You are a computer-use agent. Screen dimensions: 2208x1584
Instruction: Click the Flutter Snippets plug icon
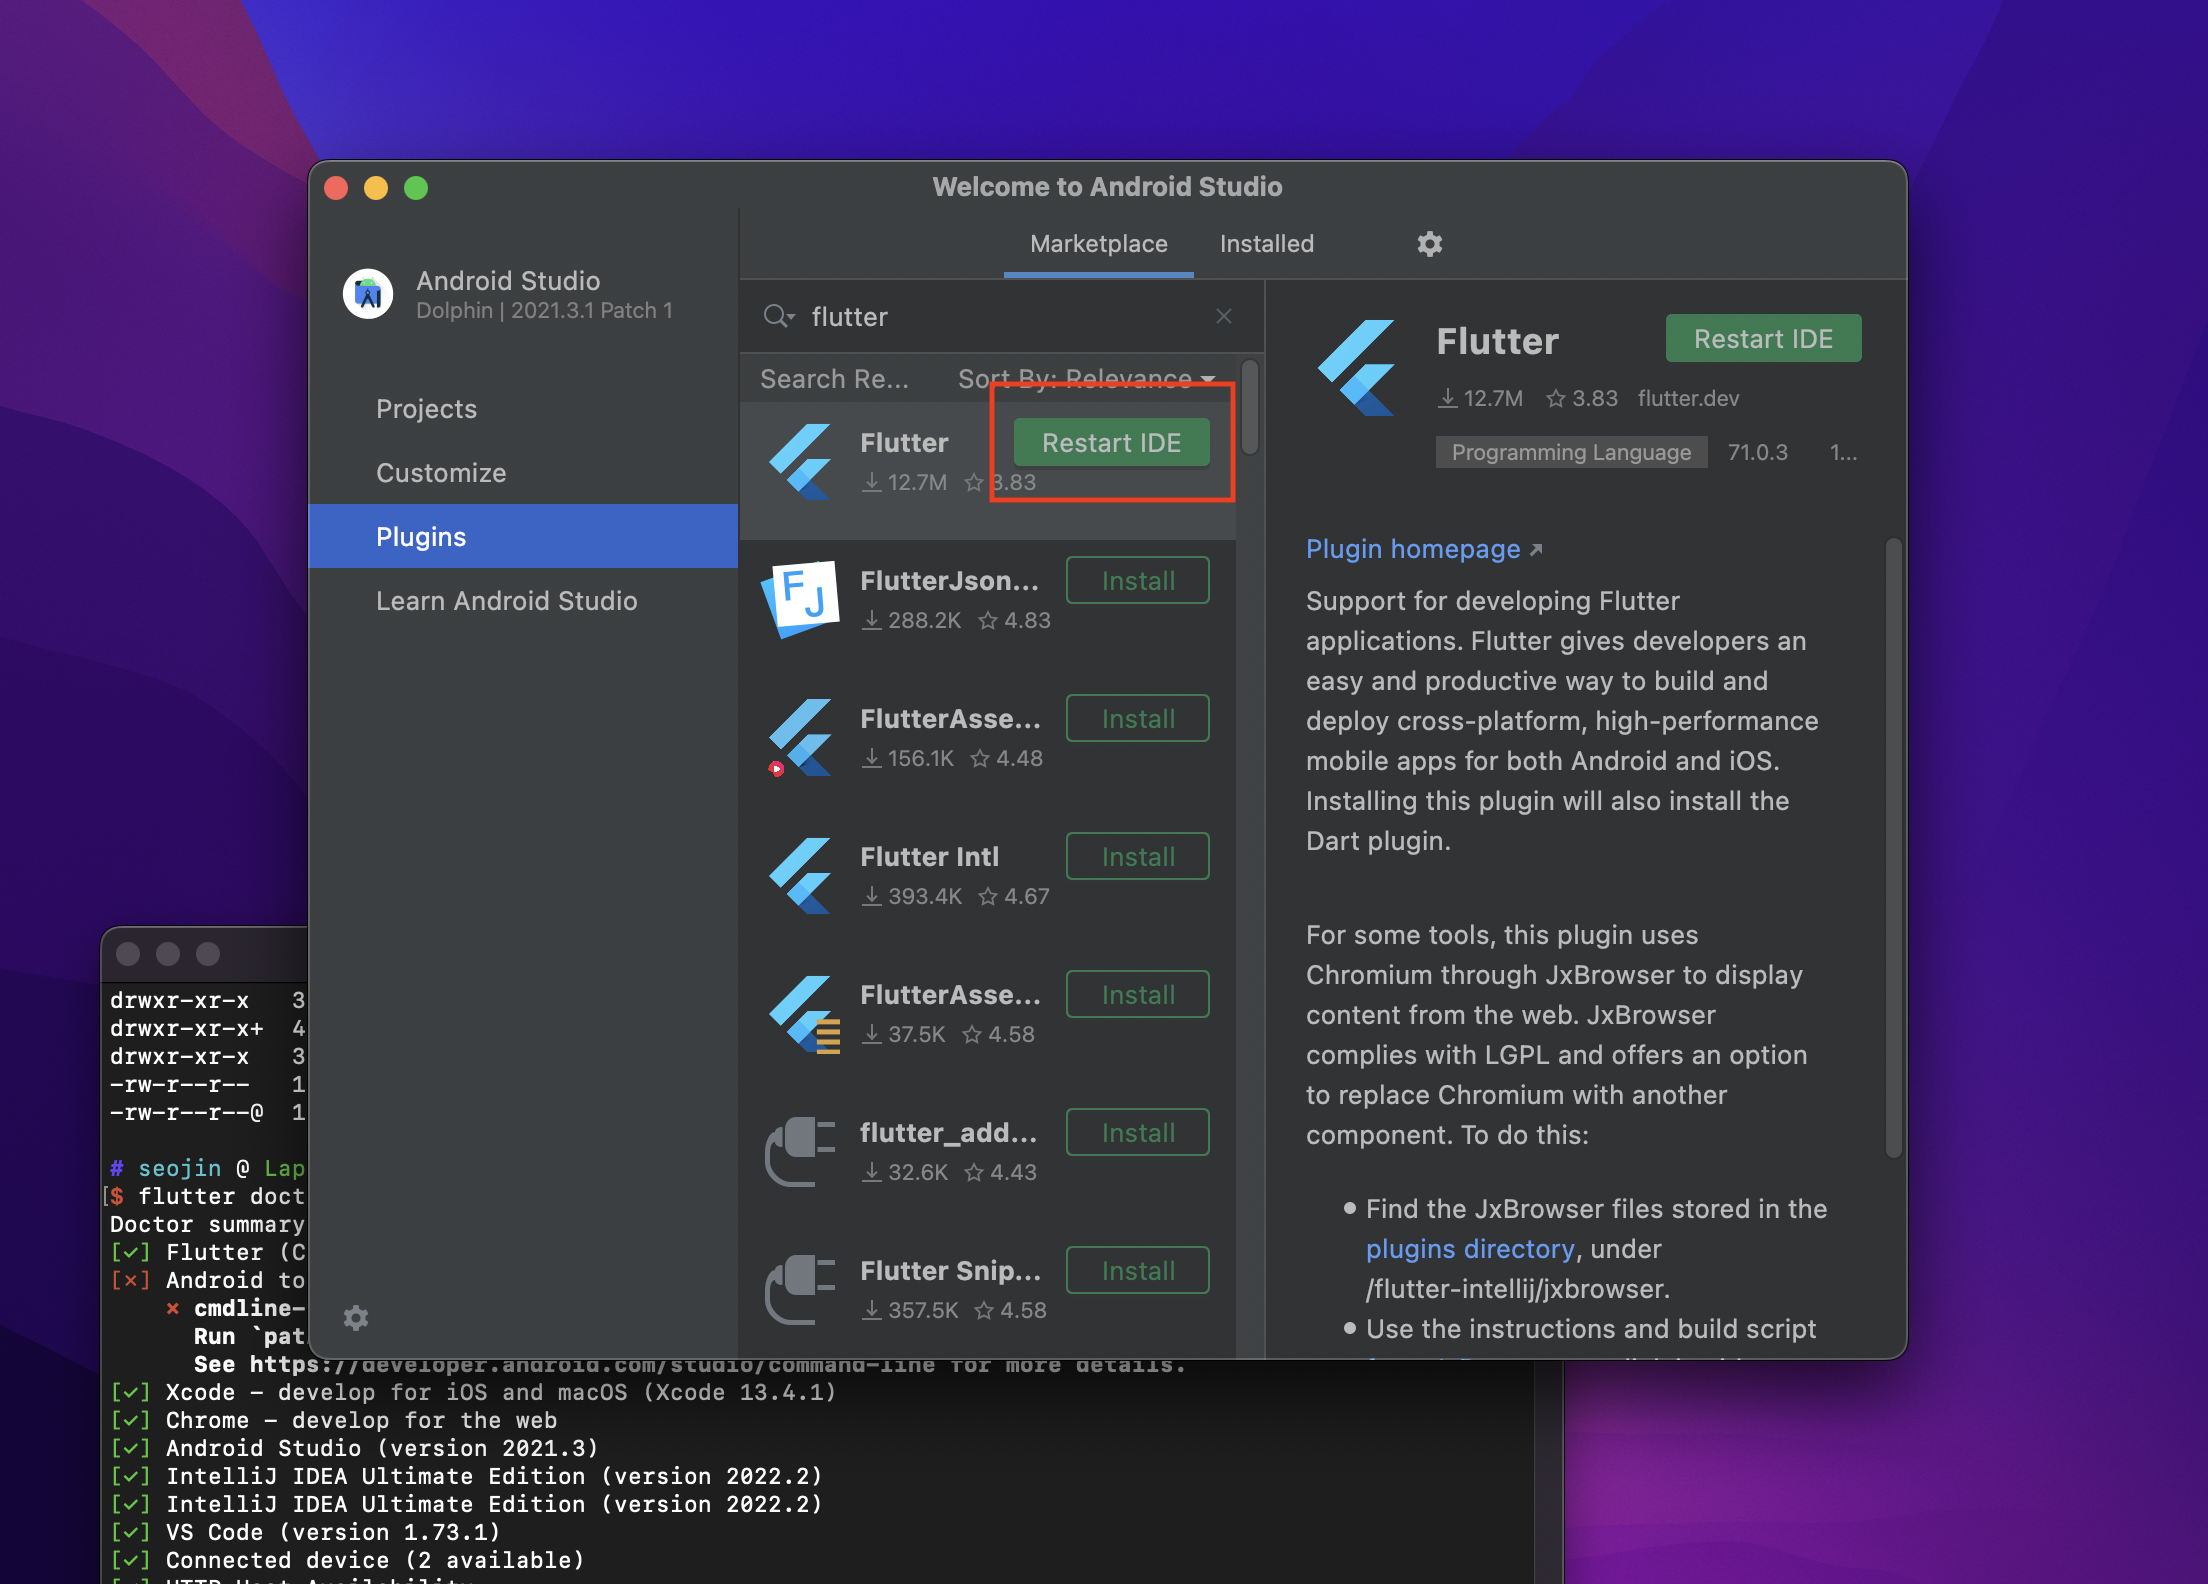(x=801, y=1289)
